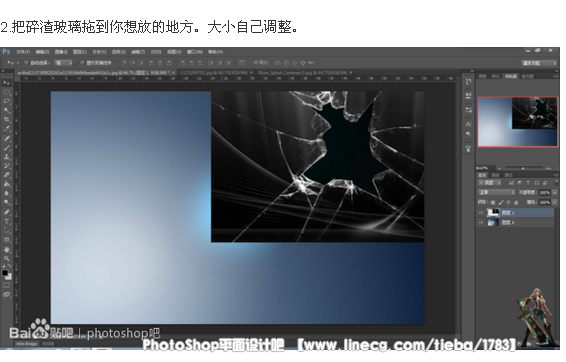Select the Hand tool

point(6,249)
